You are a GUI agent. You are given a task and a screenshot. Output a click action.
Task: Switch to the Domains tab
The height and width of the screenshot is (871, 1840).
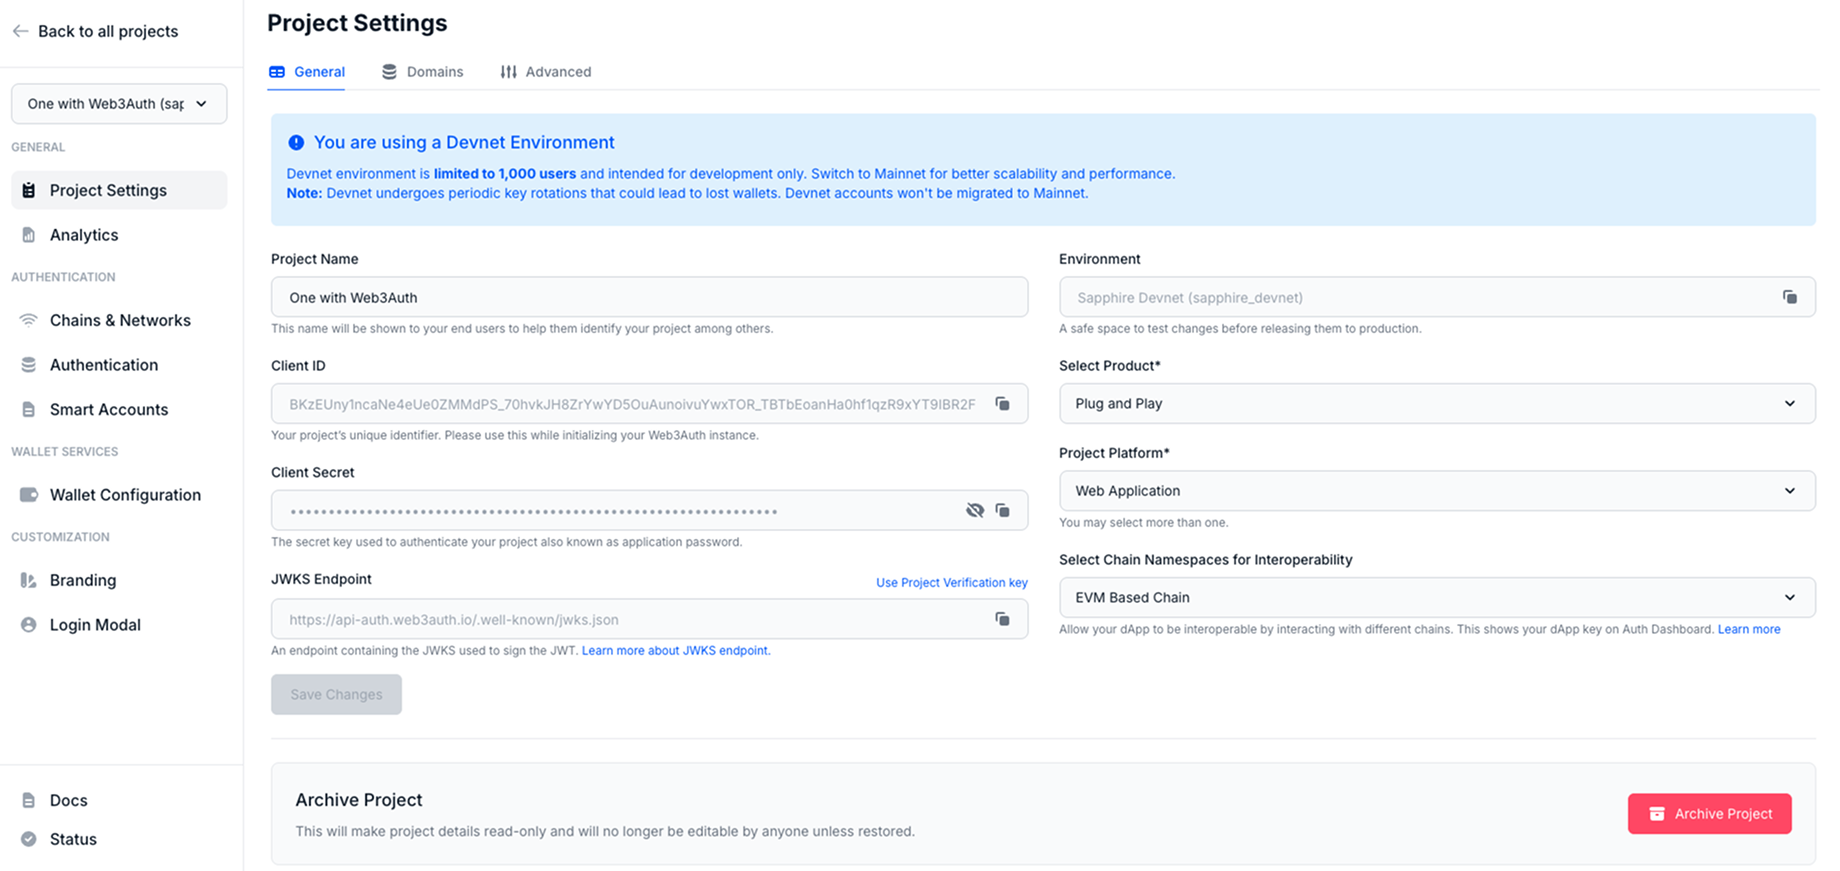pyautogui.click(x=434, y=71)
